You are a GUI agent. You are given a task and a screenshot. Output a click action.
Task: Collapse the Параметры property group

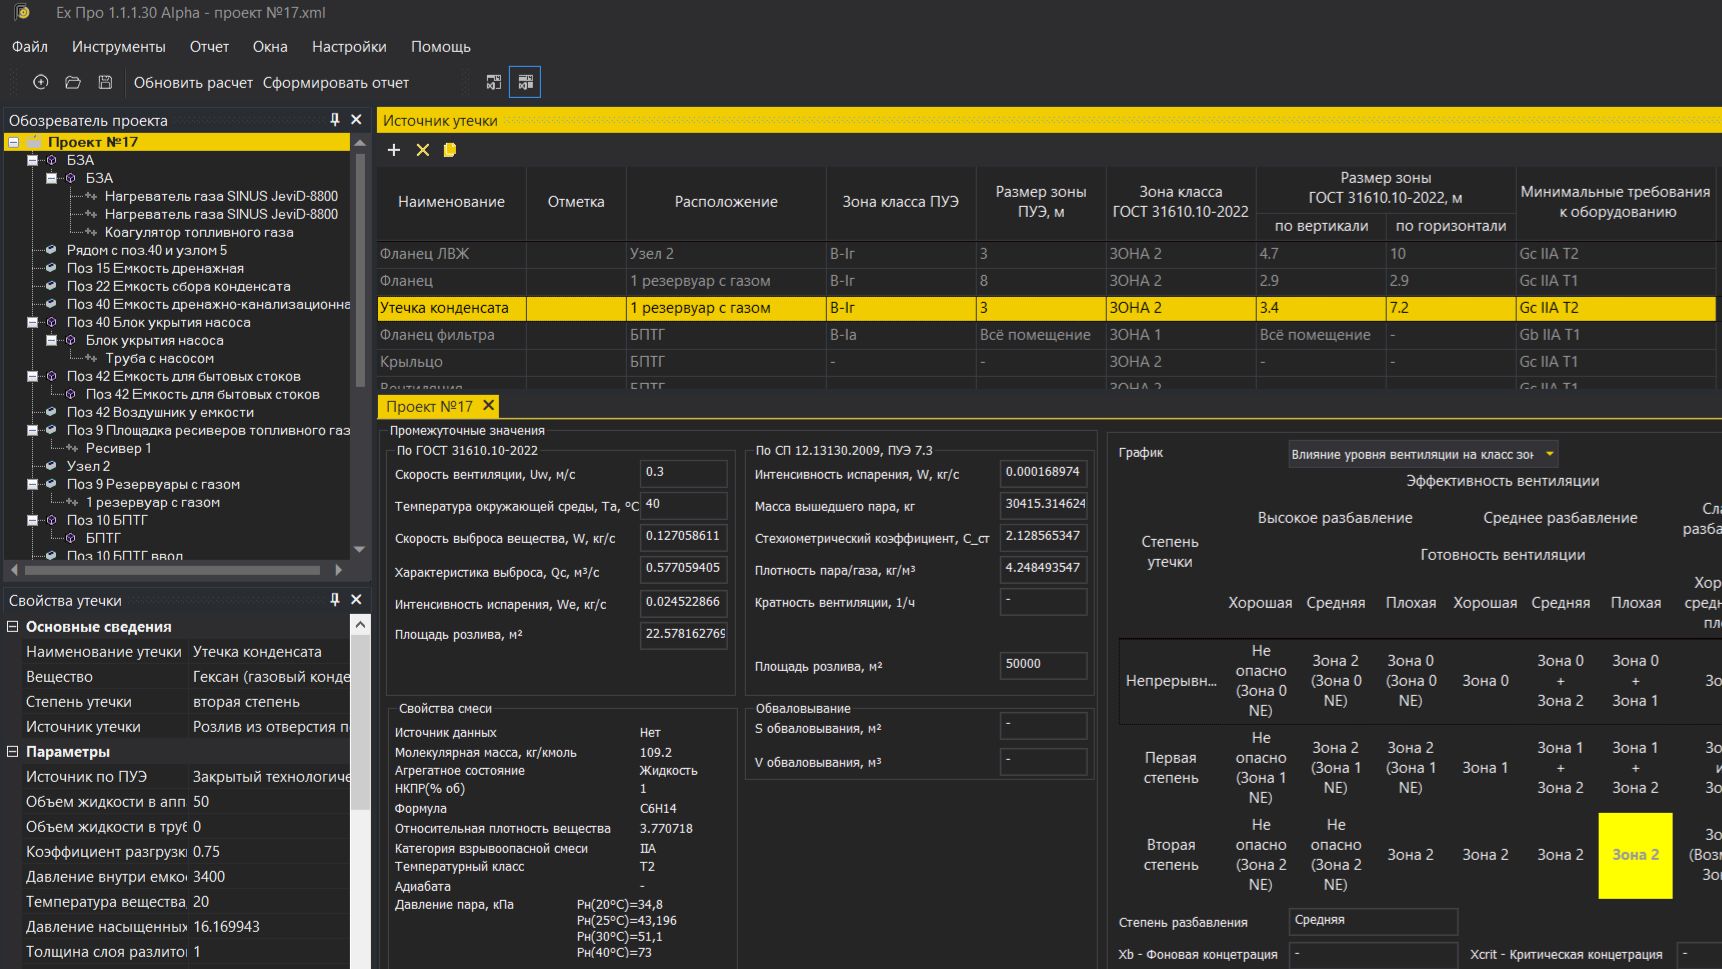click(13, 752)
